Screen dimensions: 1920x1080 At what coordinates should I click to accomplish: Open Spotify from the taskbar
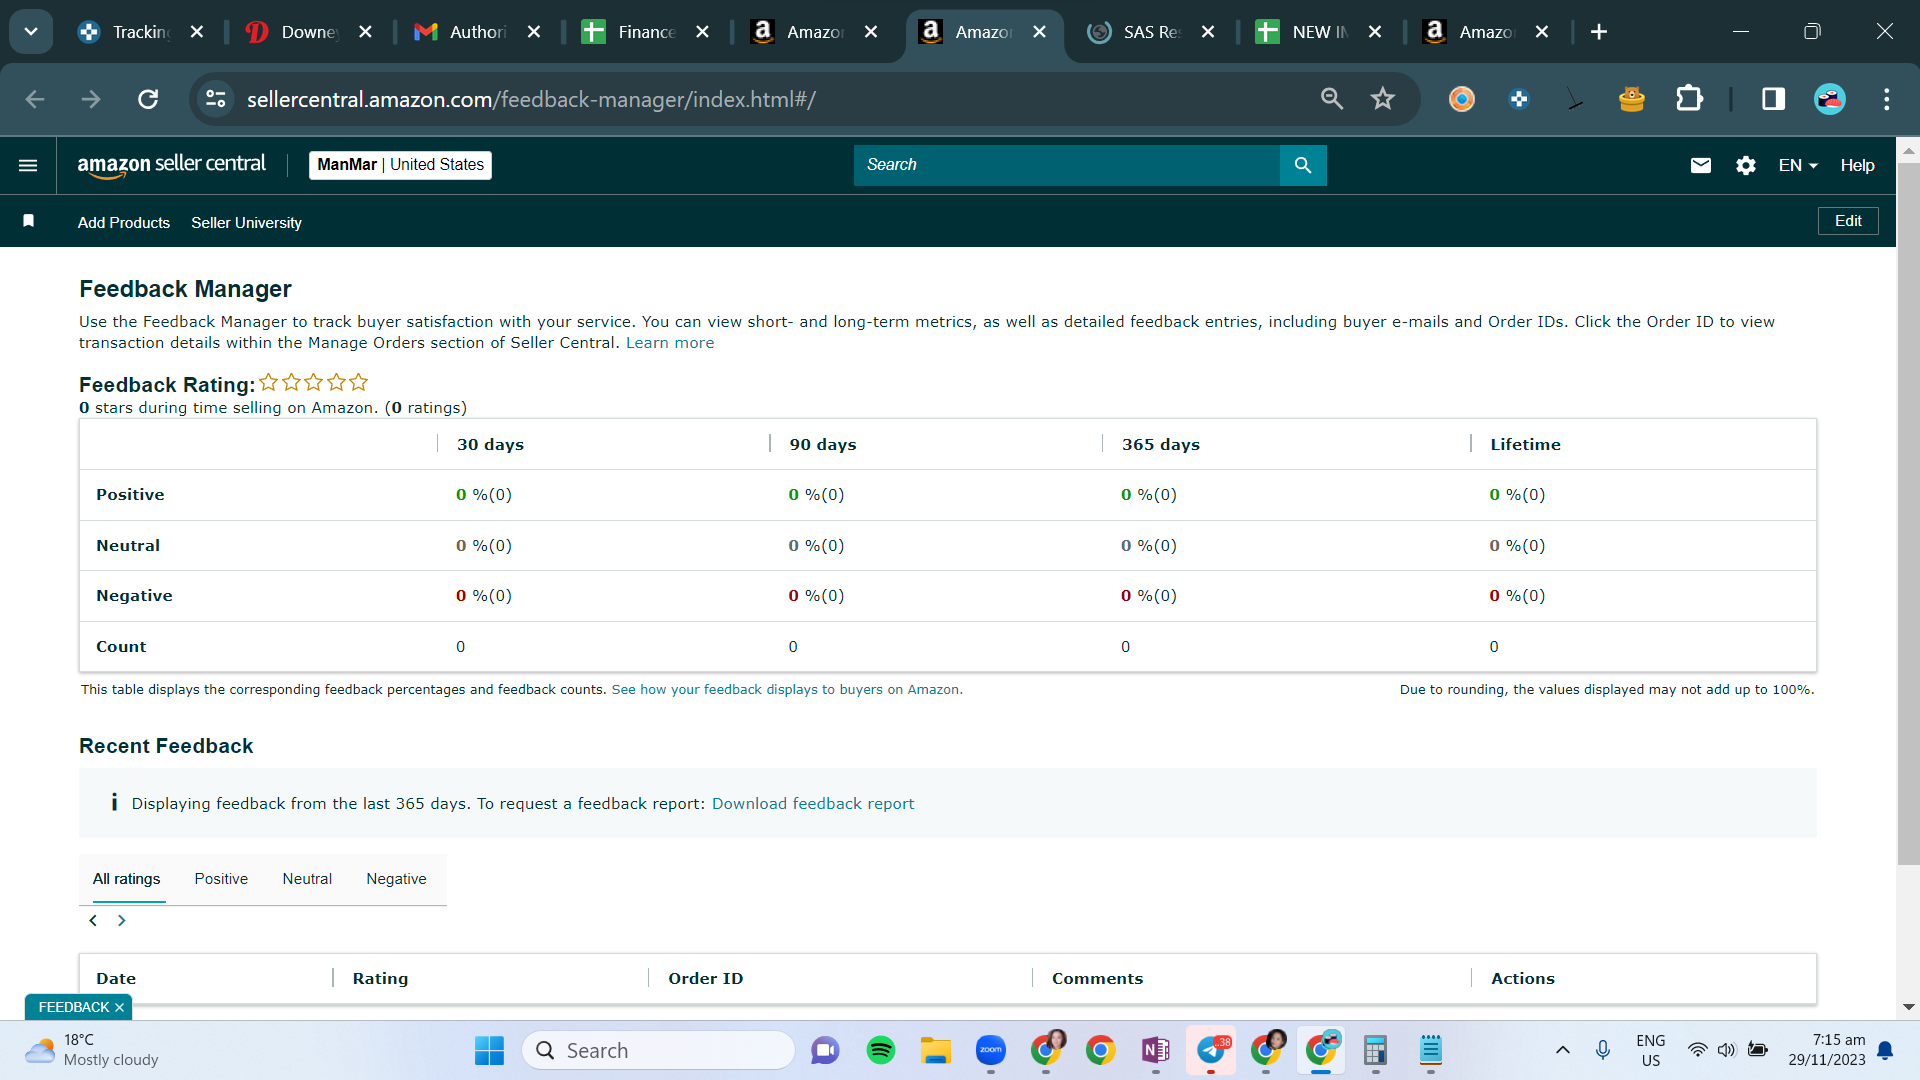point(880,1050)
